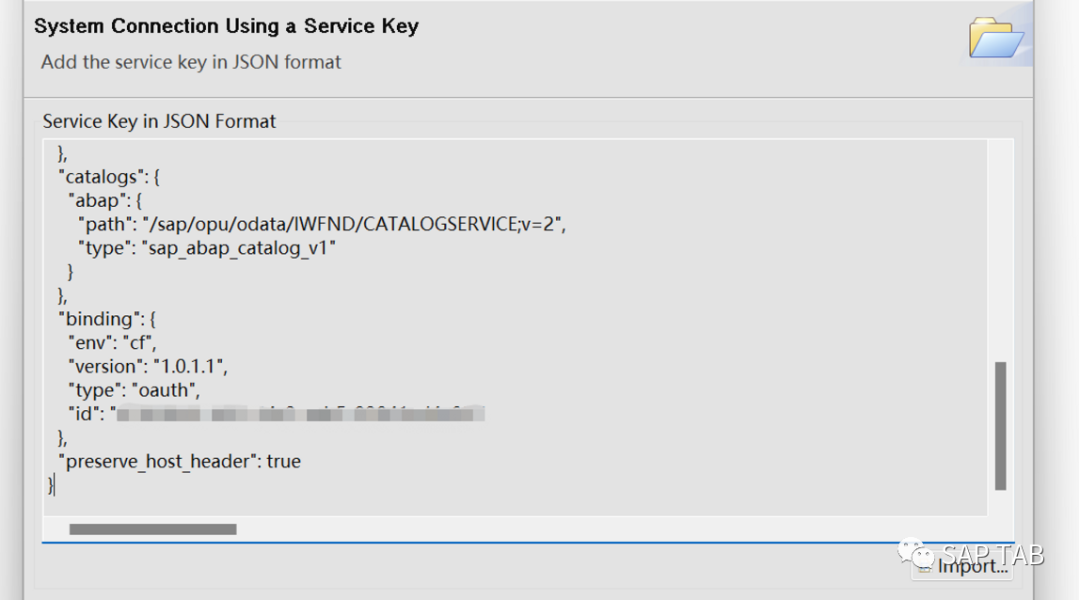The width and height of the screenshot is (1080, 600).
Task: Click the small icon on the Import button
Action: coord(924,568)
